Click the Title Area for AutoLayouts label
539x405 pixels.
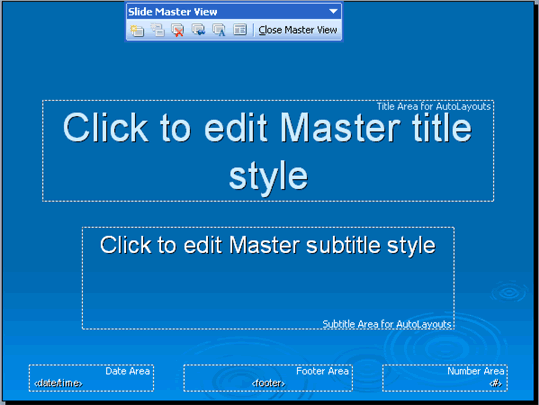[x=434, y=107]
